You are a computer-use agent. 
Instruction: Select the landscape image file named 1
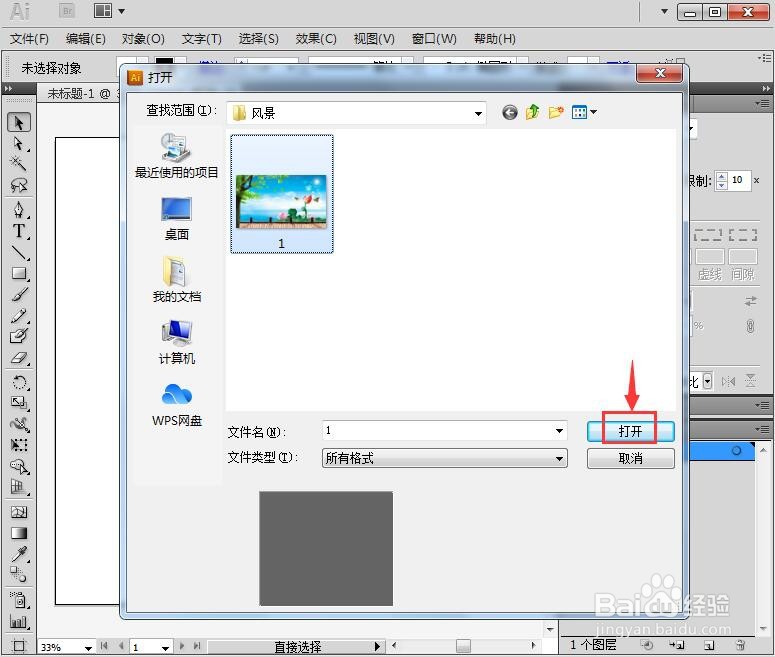[282, 194]
